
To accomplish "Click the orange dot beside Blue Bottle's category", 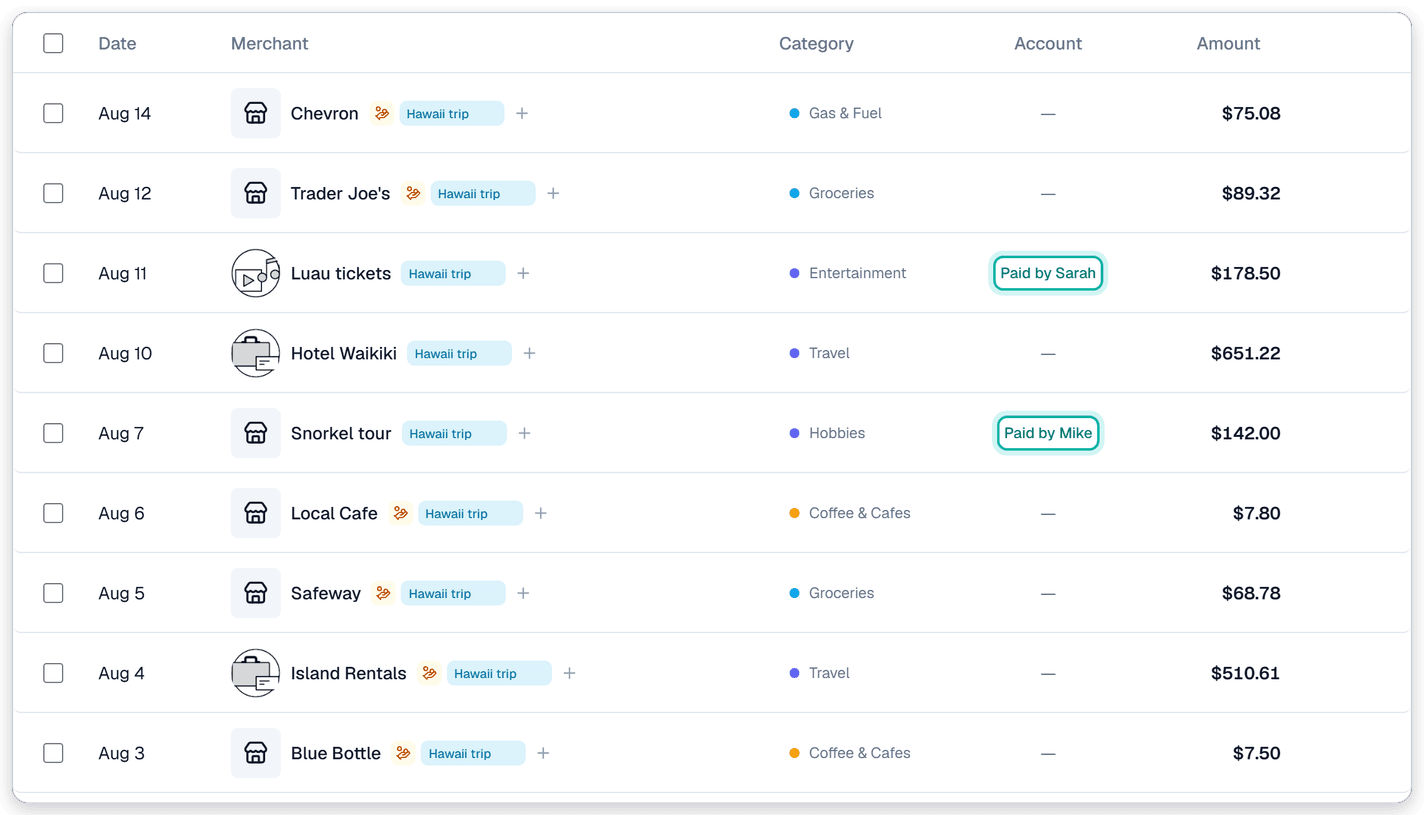I will [794, 753].
